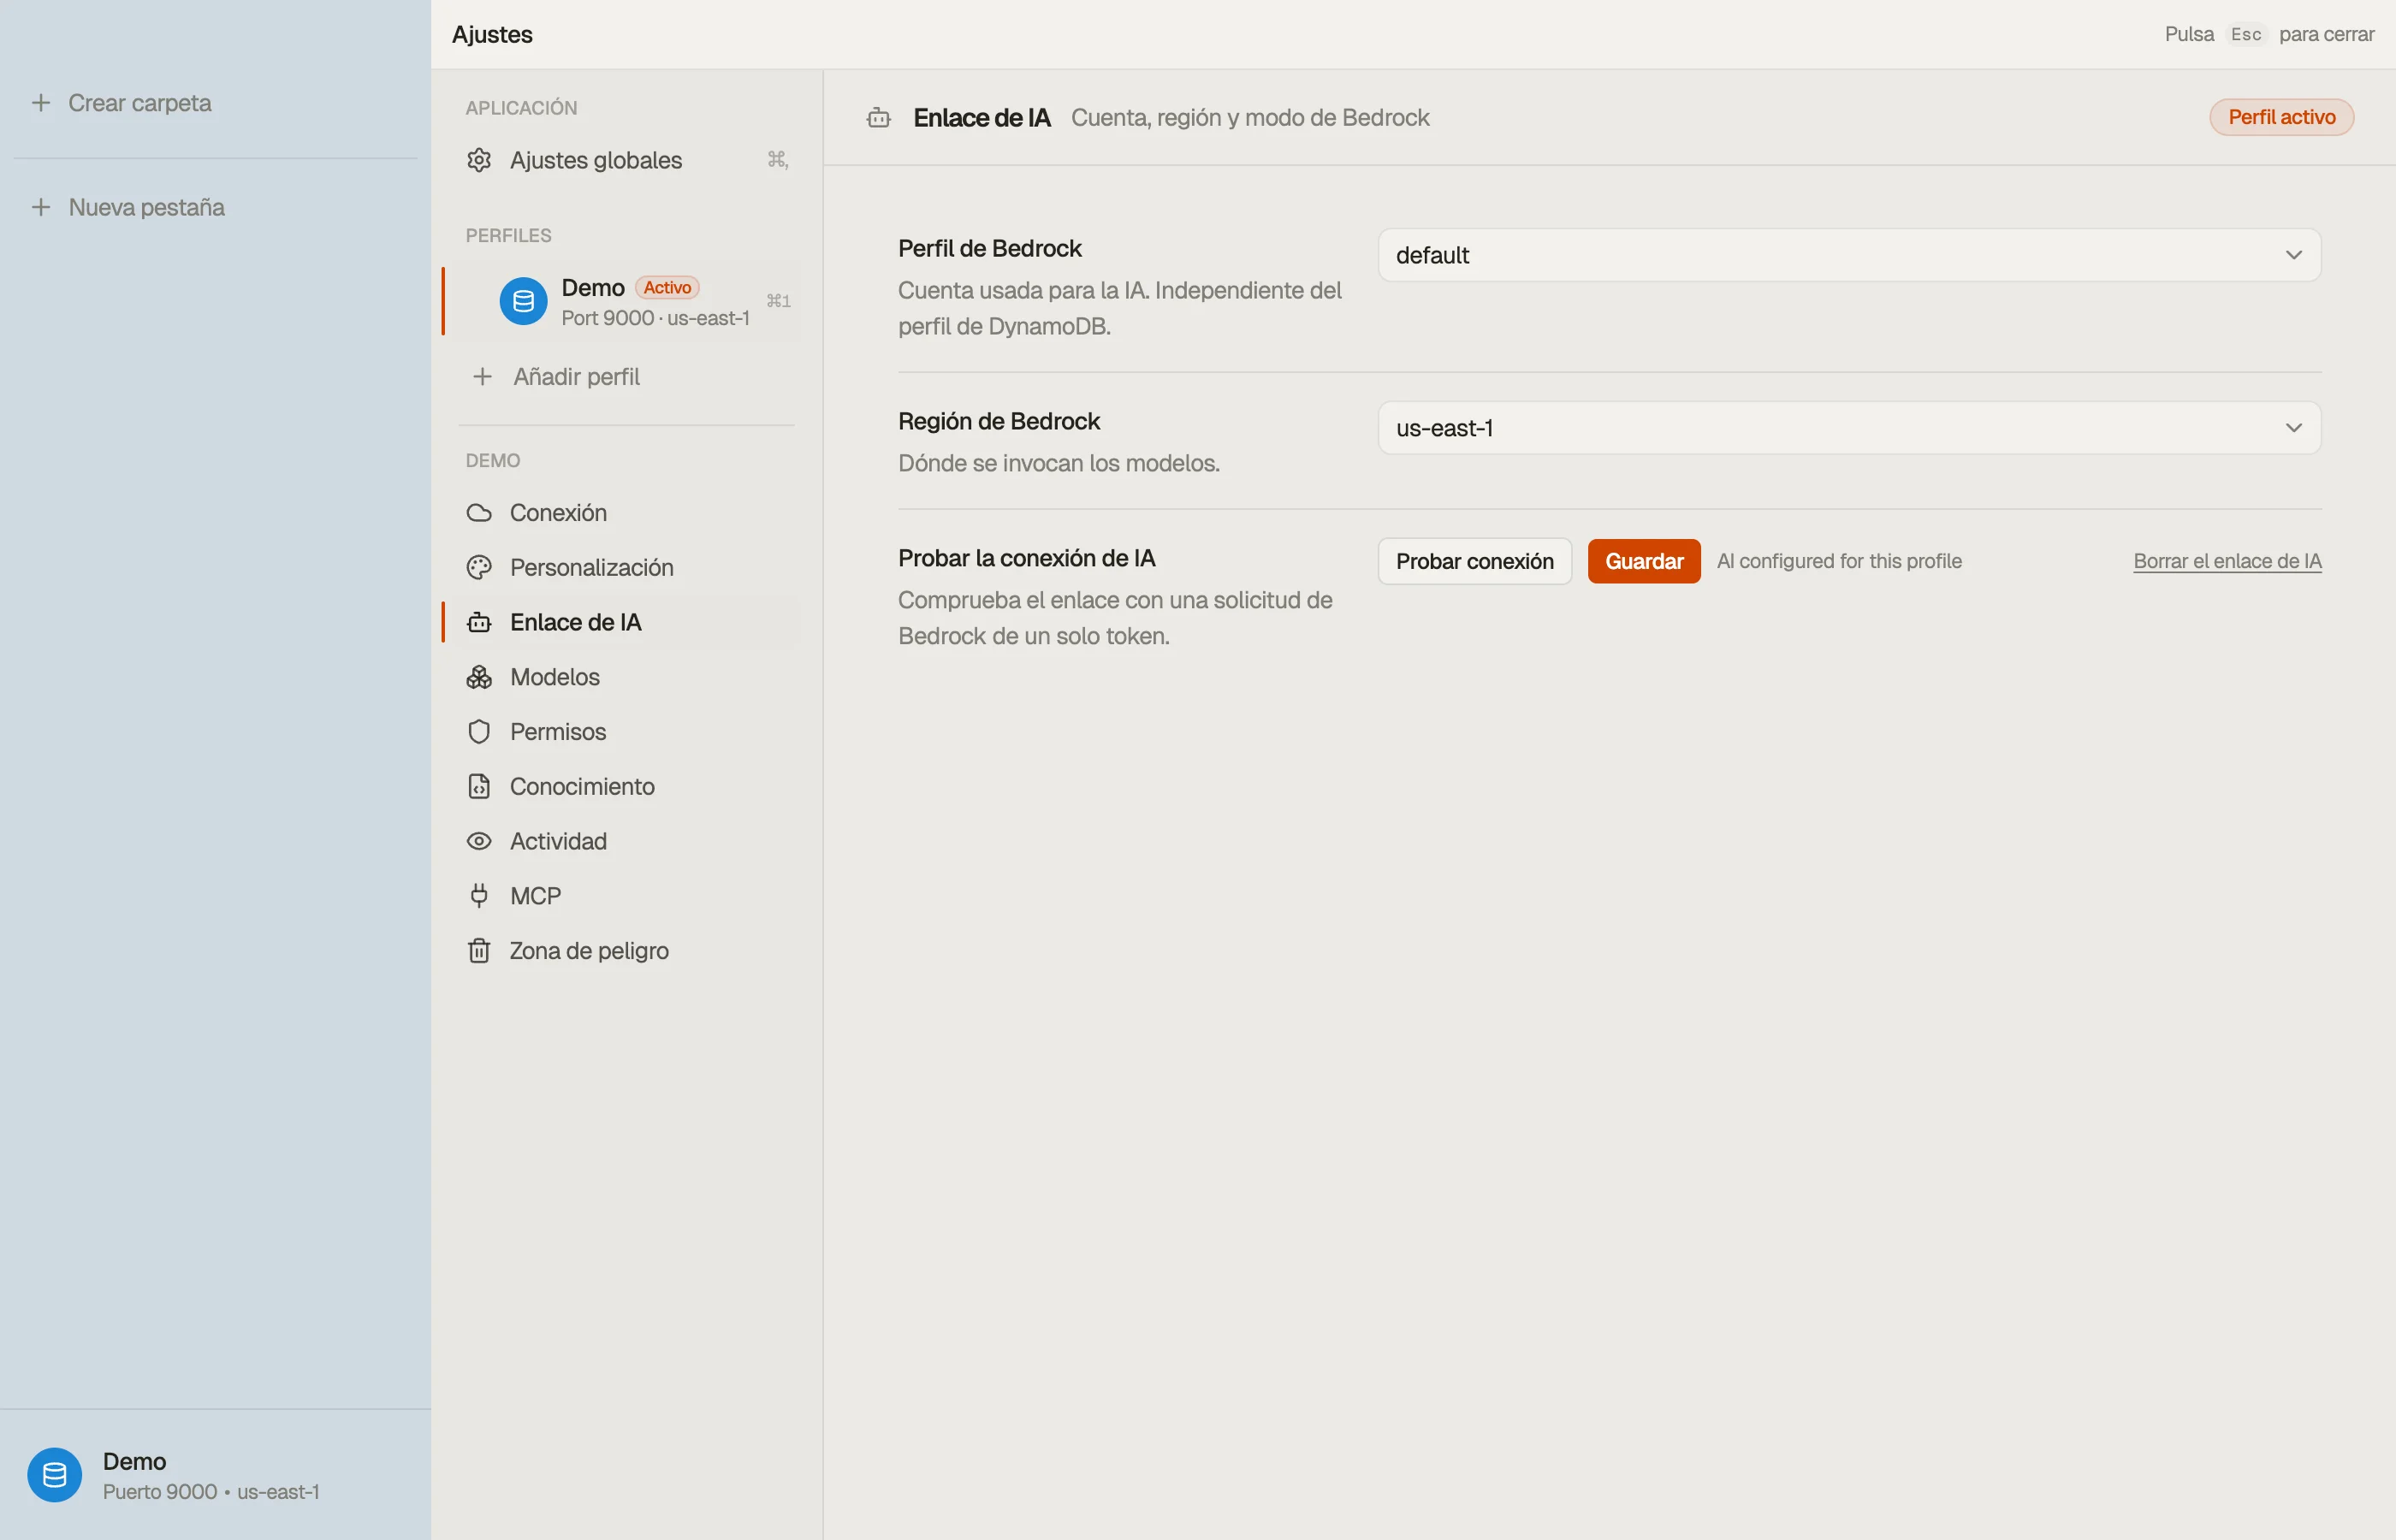This screenshot has width=2396, height=1540.
Task: Click the 'Dónde se invocan los modelos.' description
Action: click(x=1059, y=463)
